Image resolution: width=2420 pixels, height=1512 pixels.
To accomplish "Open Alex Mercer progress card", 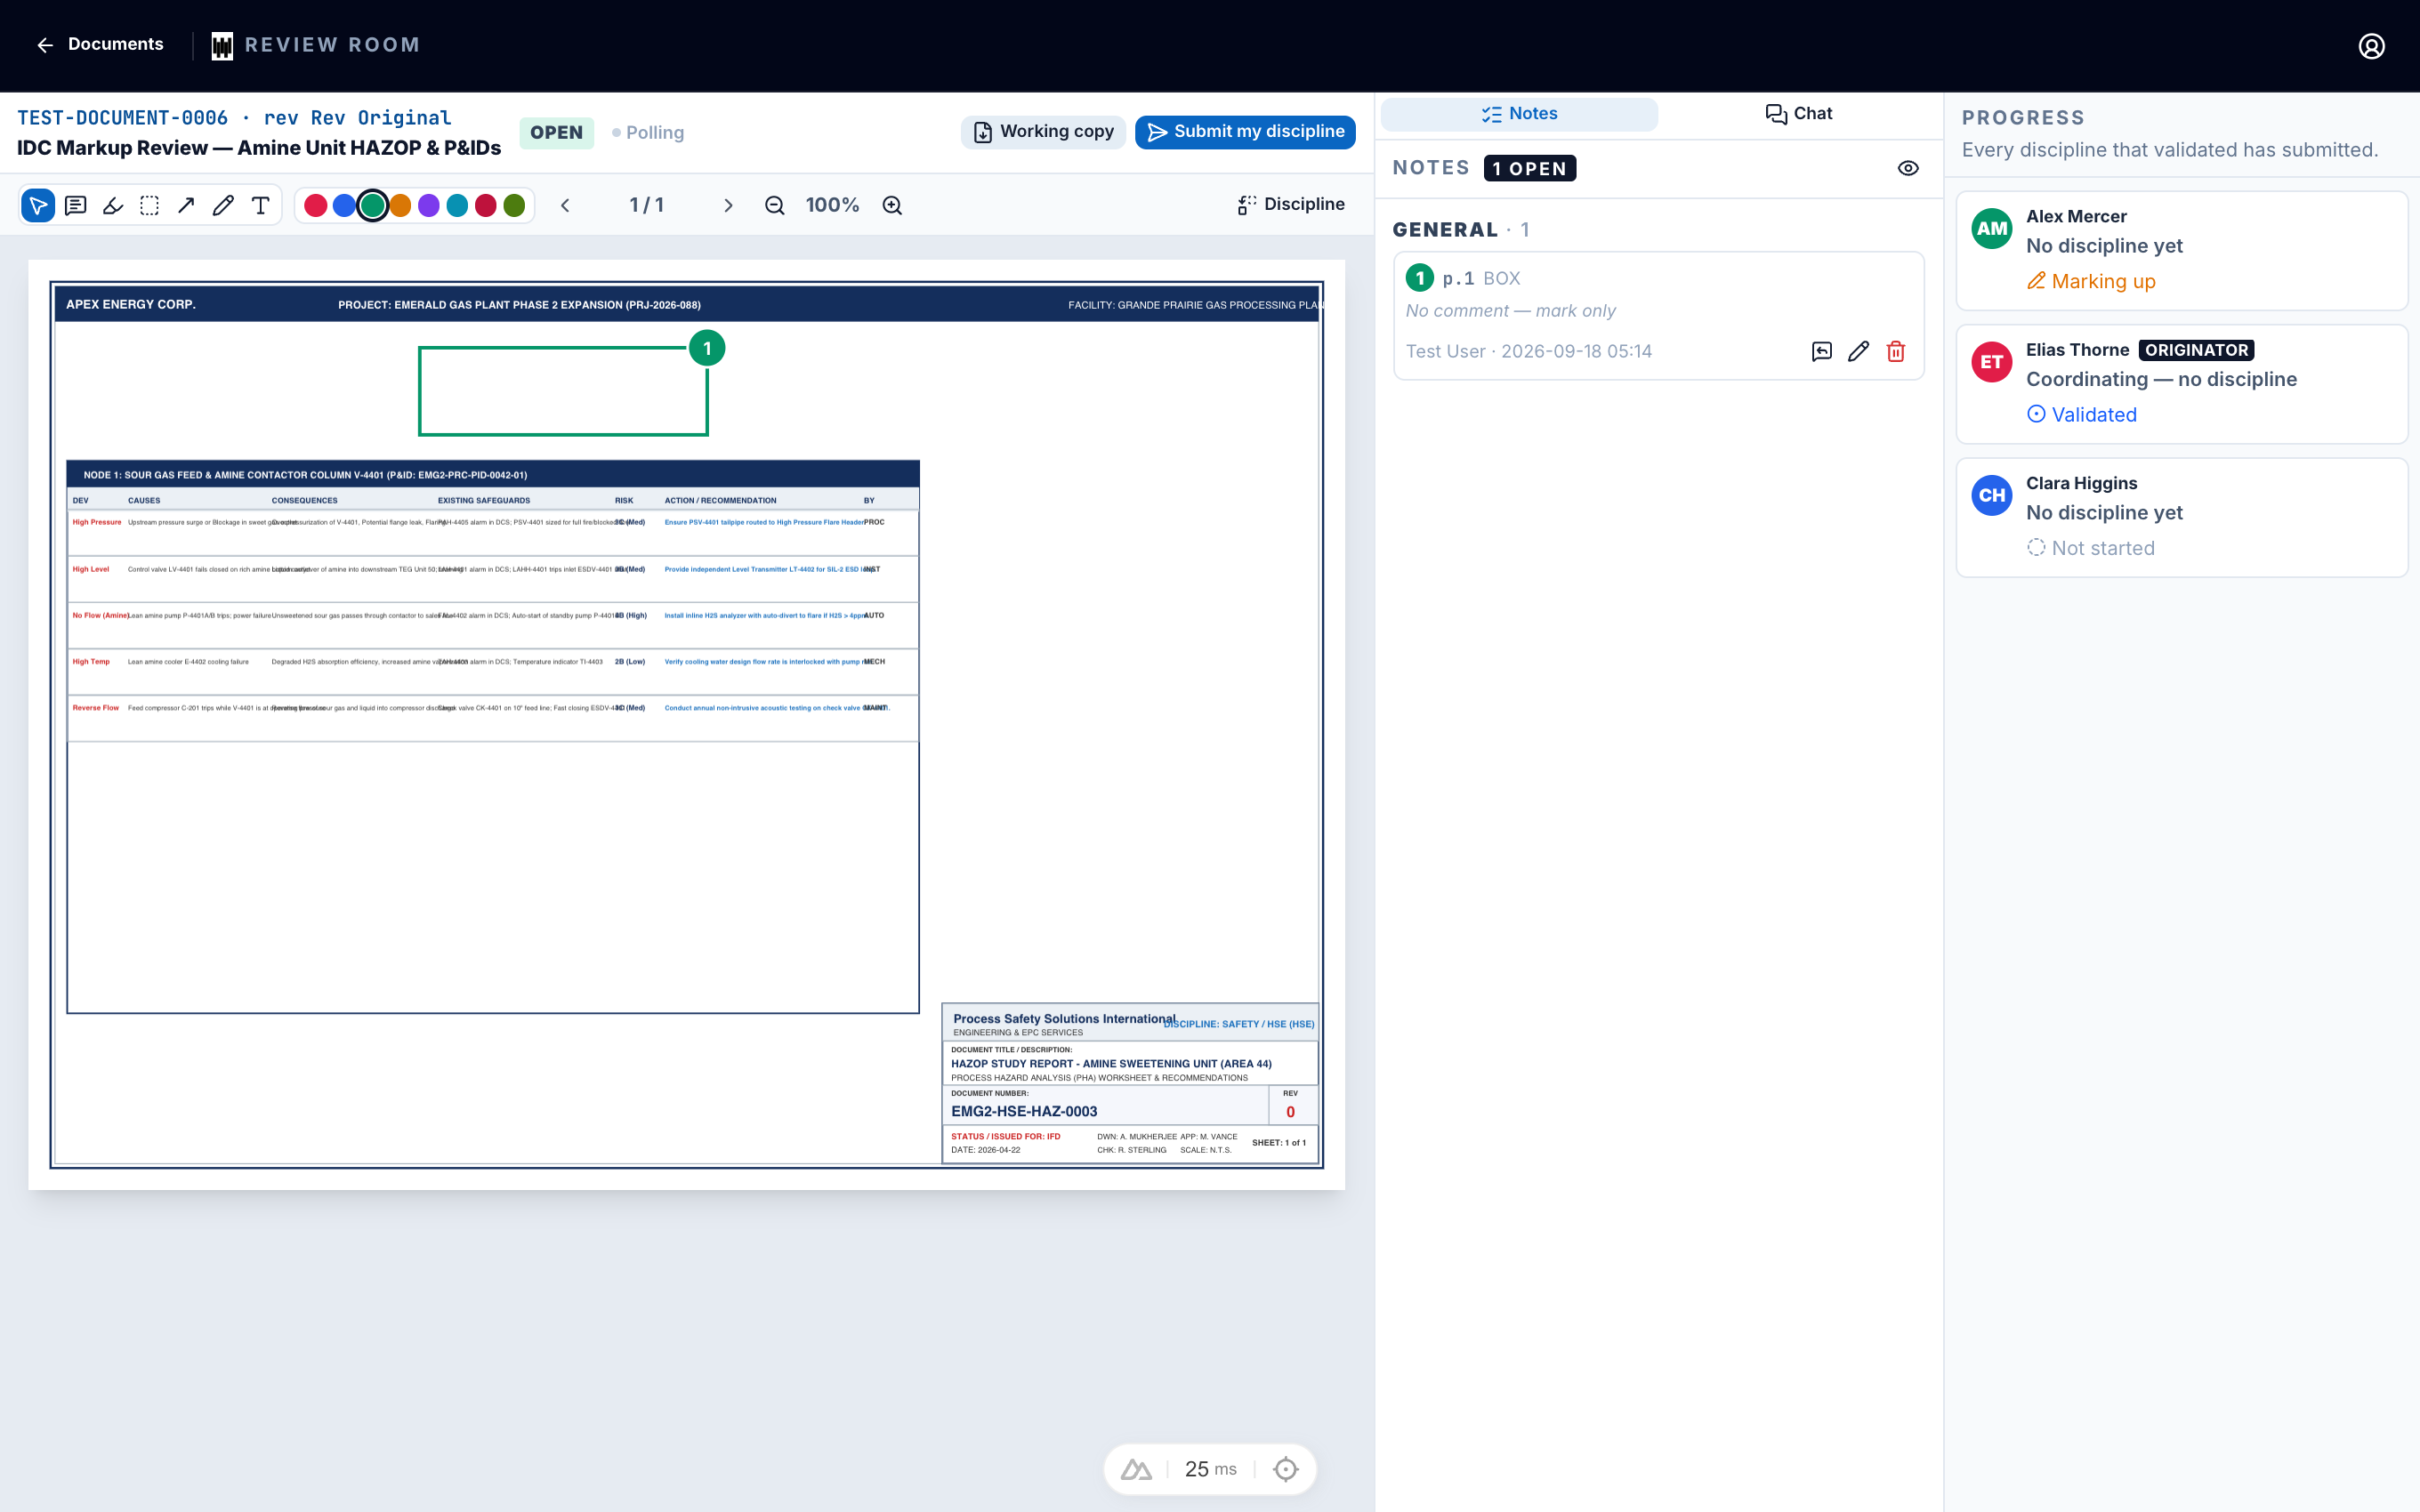I will point(2181,250).
